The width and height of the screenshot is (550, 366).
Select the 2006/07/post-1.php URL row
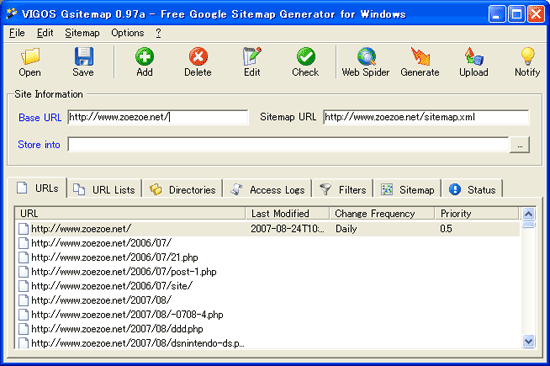(268, 272)
